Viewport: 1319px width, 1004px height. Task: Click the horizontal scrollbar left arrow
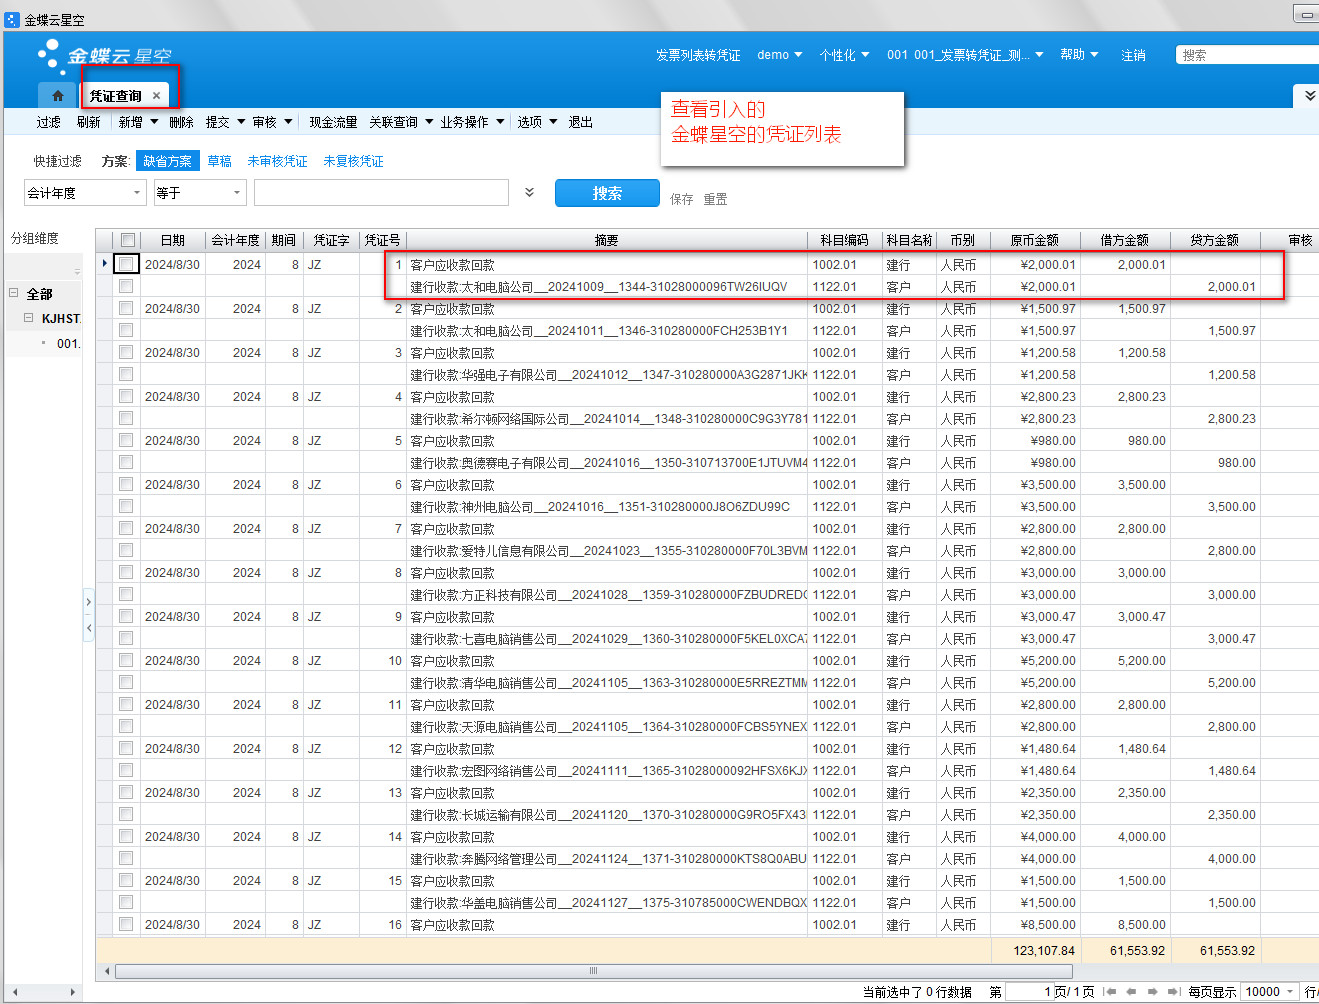(x=107, y=971)
